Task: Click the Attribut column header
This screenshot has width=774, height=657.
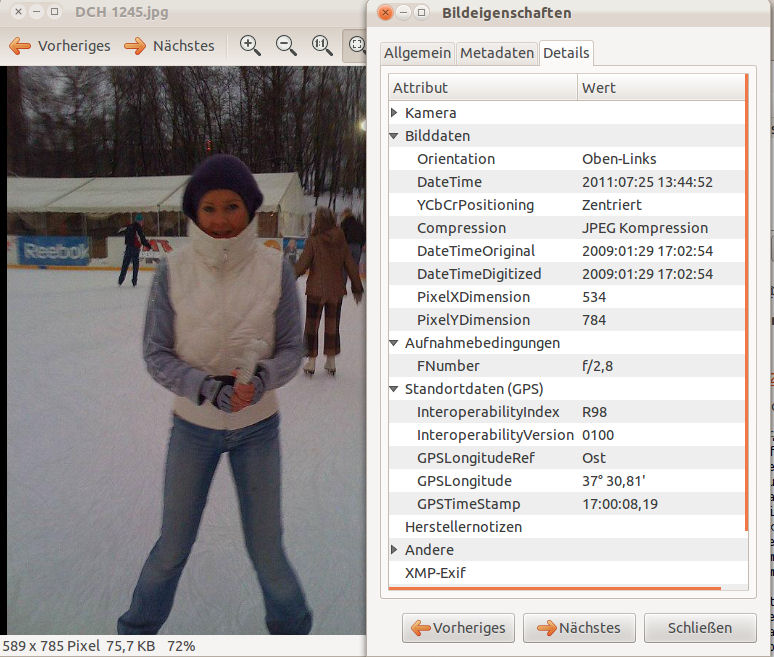Action: pos(483,88)
